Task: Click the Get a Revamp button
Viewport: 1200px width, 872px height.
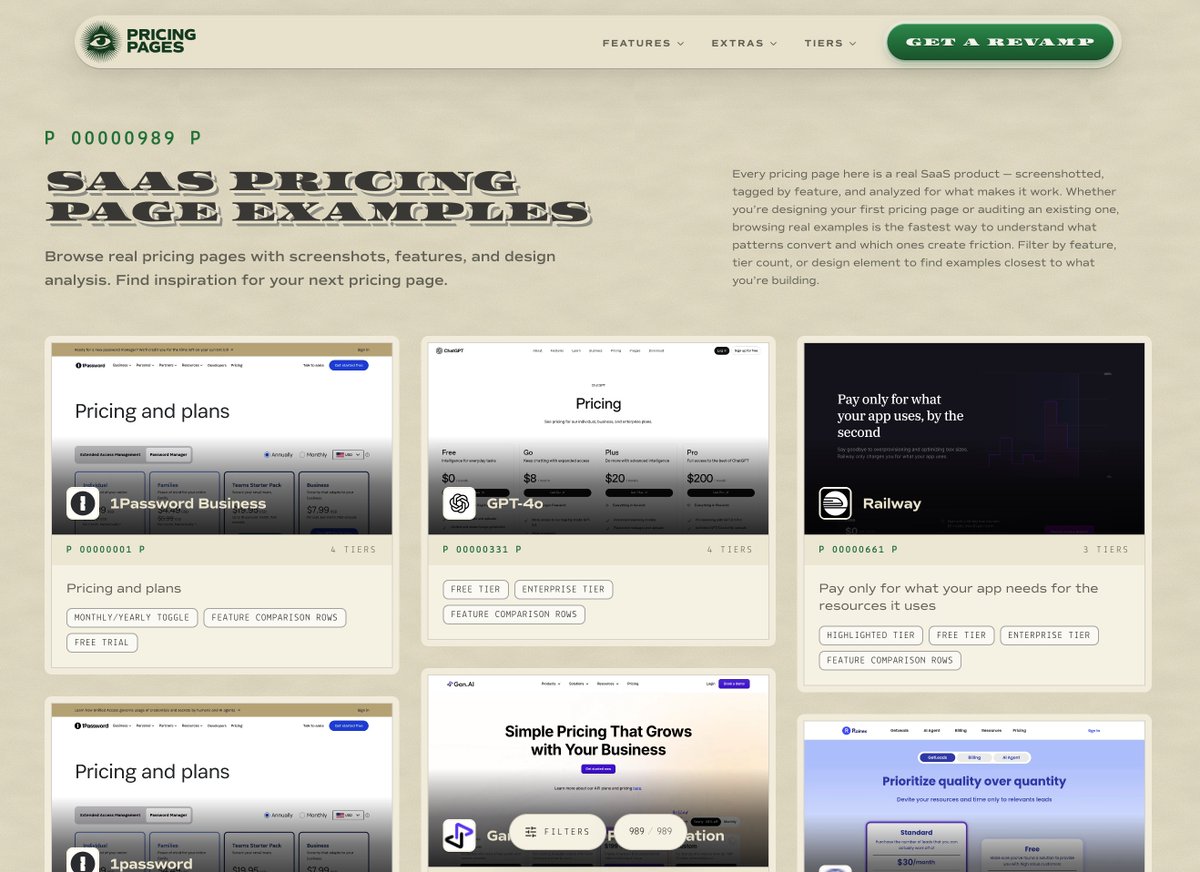Action: point(1000,43)
